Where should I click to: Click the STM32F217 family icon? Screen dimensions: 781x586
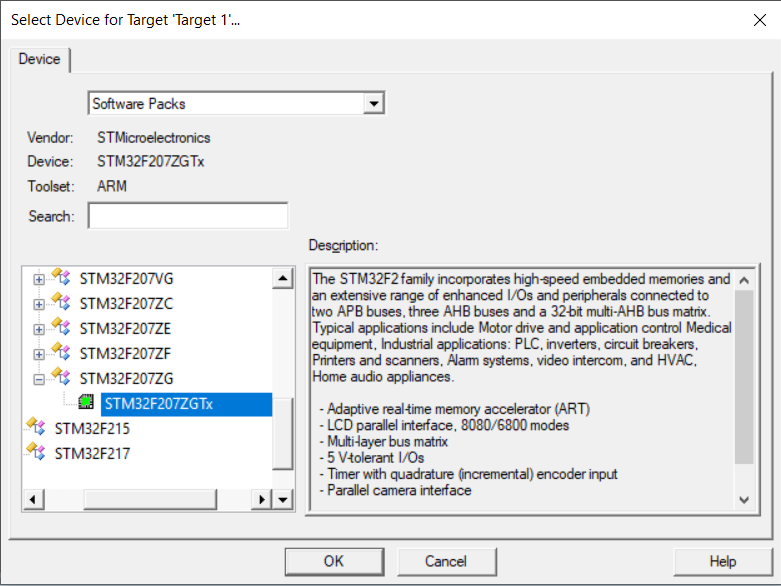coord(36,451)
